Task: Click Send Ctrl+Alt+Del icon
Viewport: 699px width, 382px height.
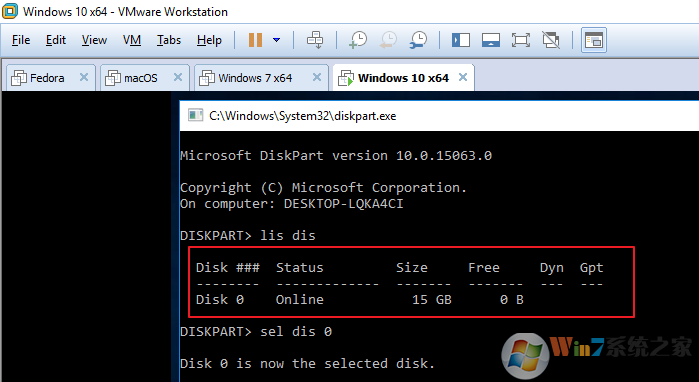Action: 315,40
